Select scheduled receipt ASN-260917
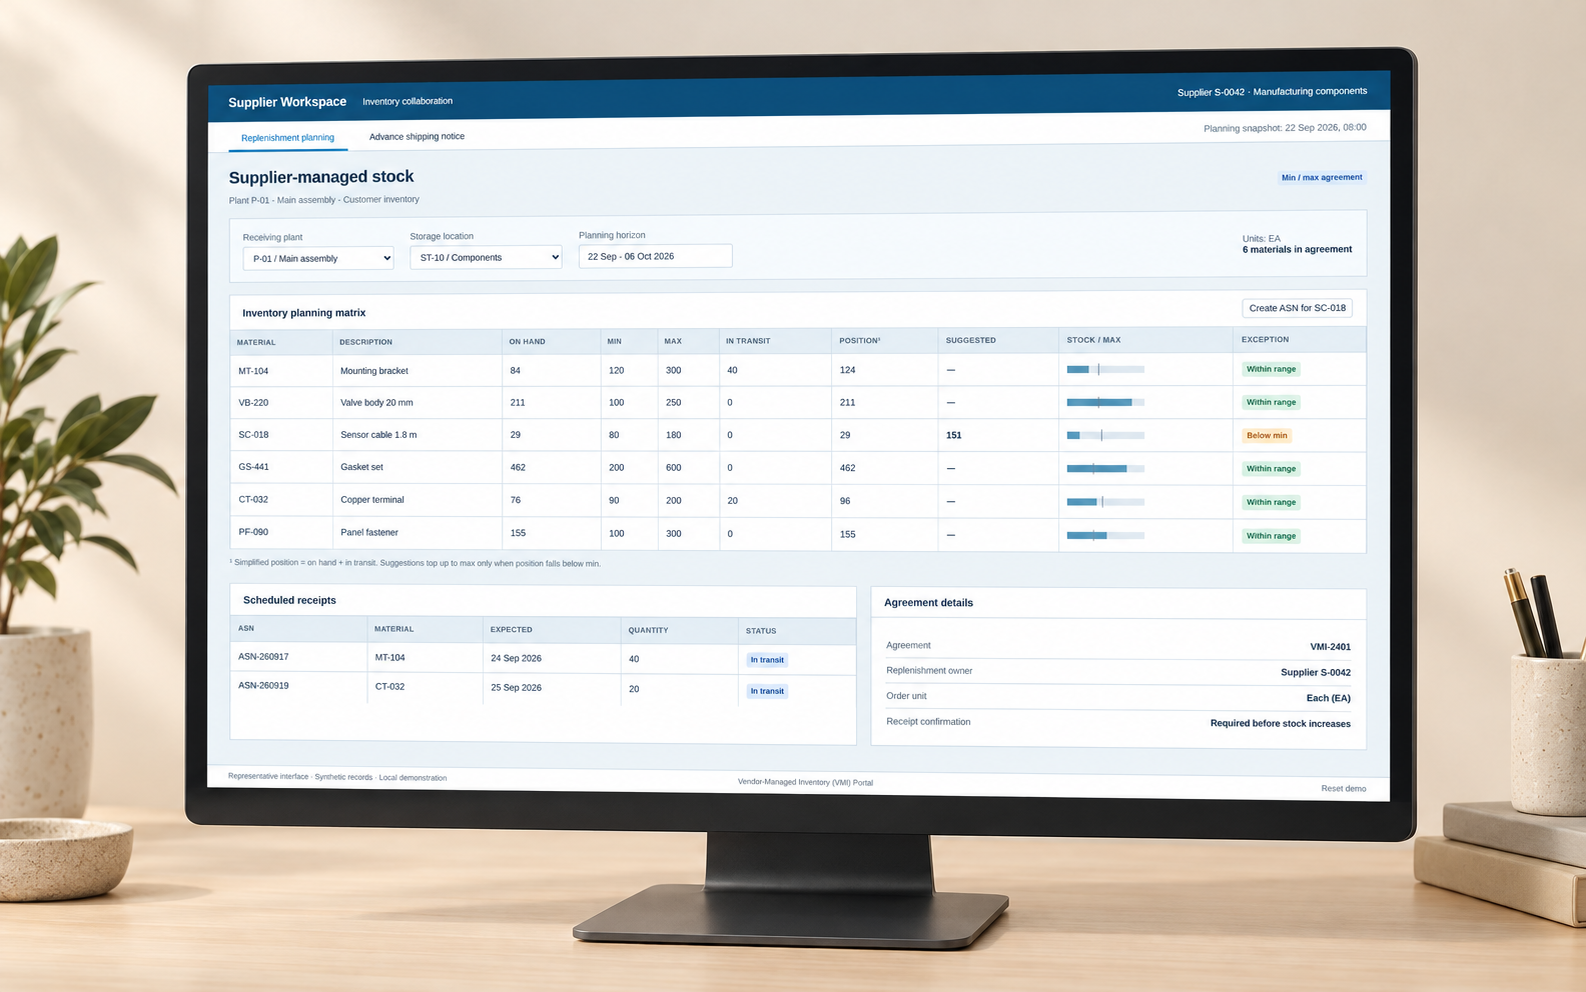The image size is (1586, 992). (x=263, y=657)
